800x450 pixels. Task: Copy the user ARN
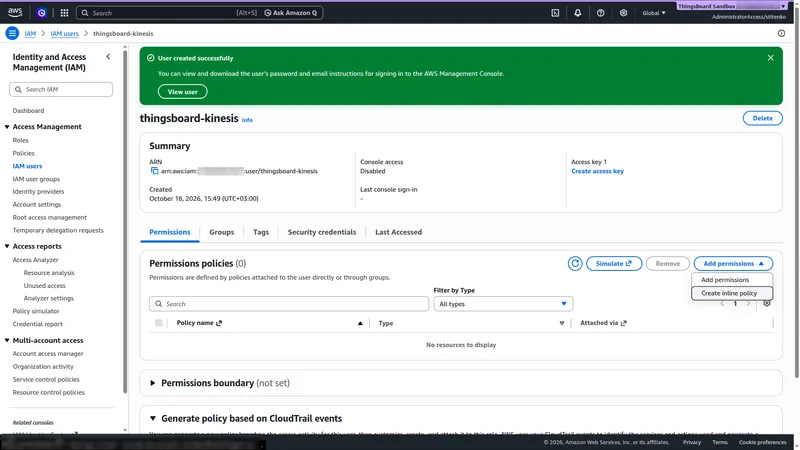[155, 171]
